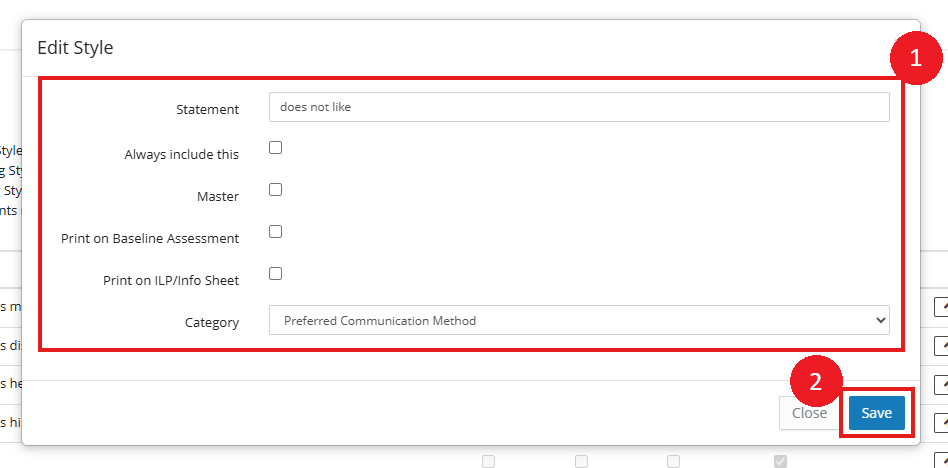Click the leftmost unchecked checkbox below dialog
This screenshot has width=948, height=468.
(488, 461)
